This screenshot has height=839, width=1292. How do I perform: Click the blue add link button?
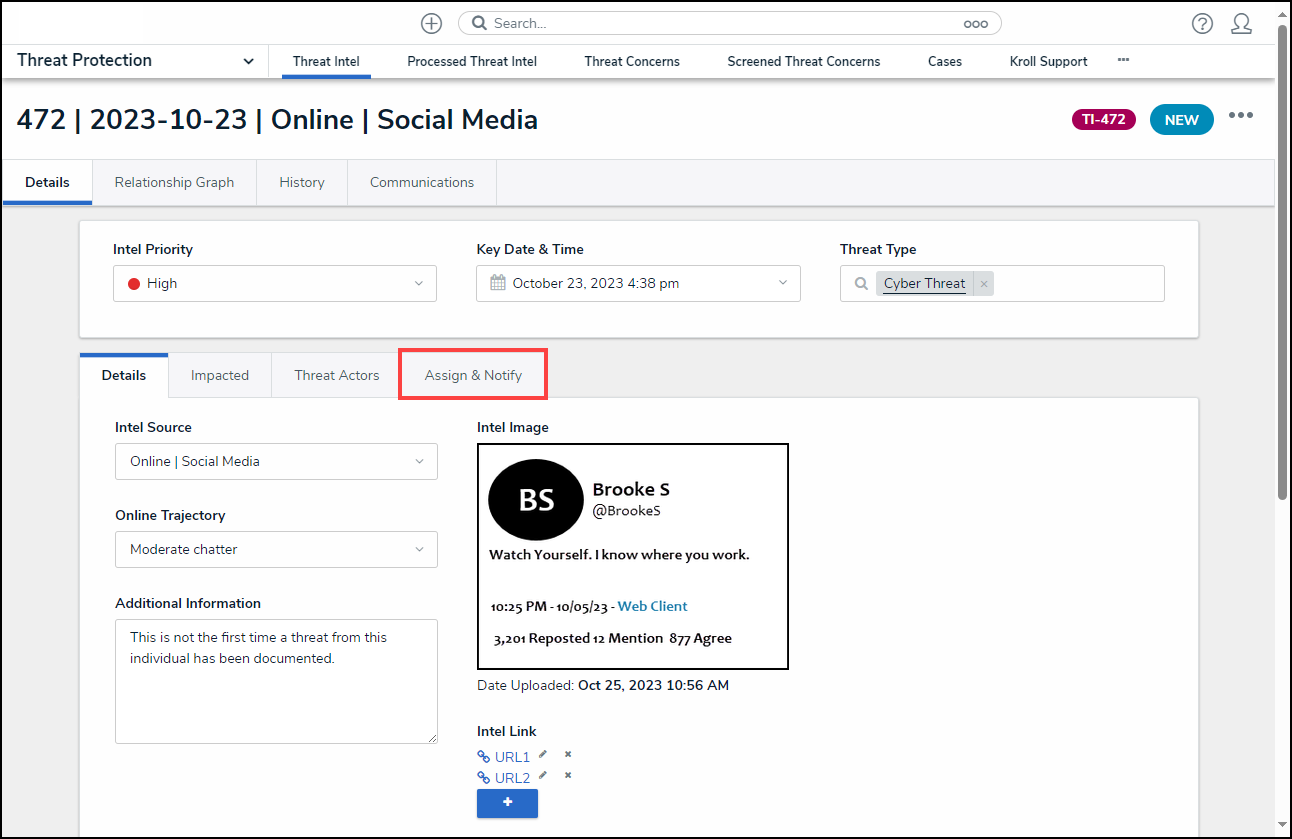(507, 803)
